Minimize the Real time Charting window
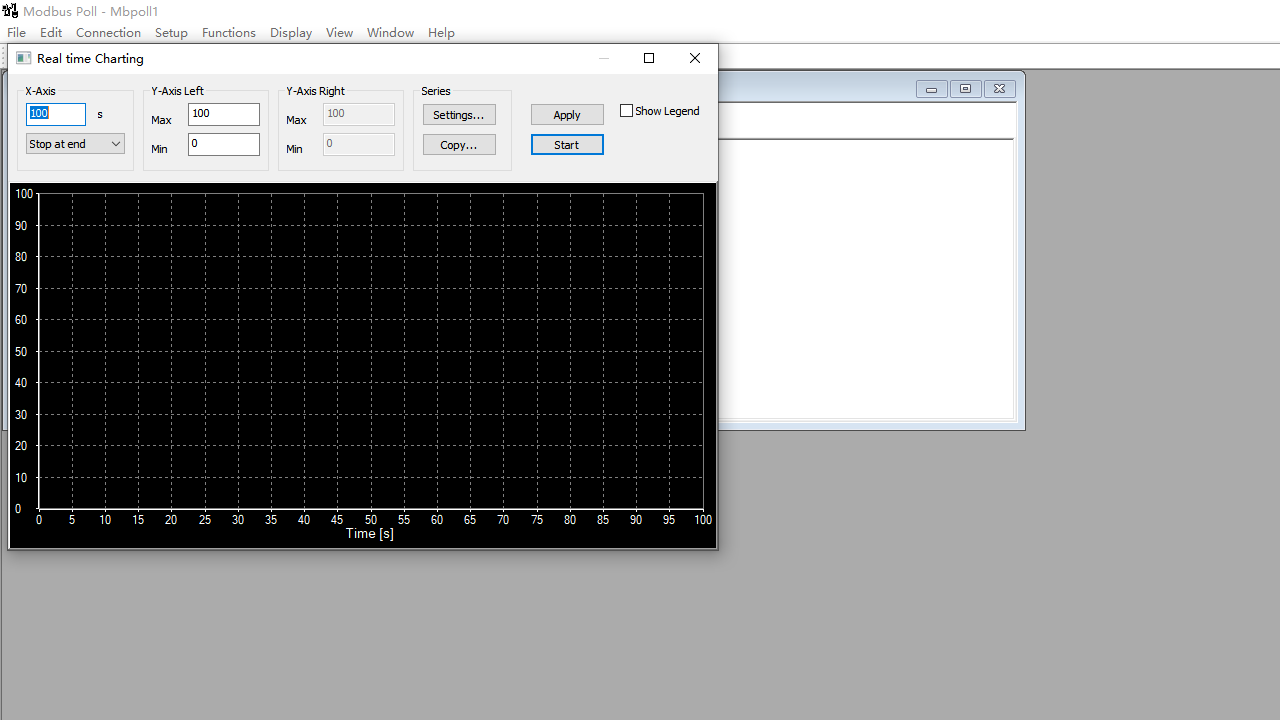Viewport: 1280px width, 720px height. point(603,58)
